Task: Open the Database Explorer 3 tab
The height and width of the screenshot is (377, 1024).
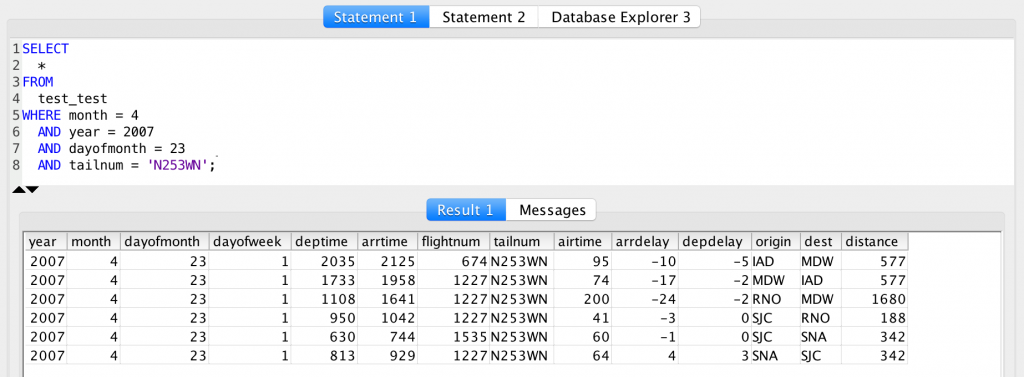Action: [620, 17]
